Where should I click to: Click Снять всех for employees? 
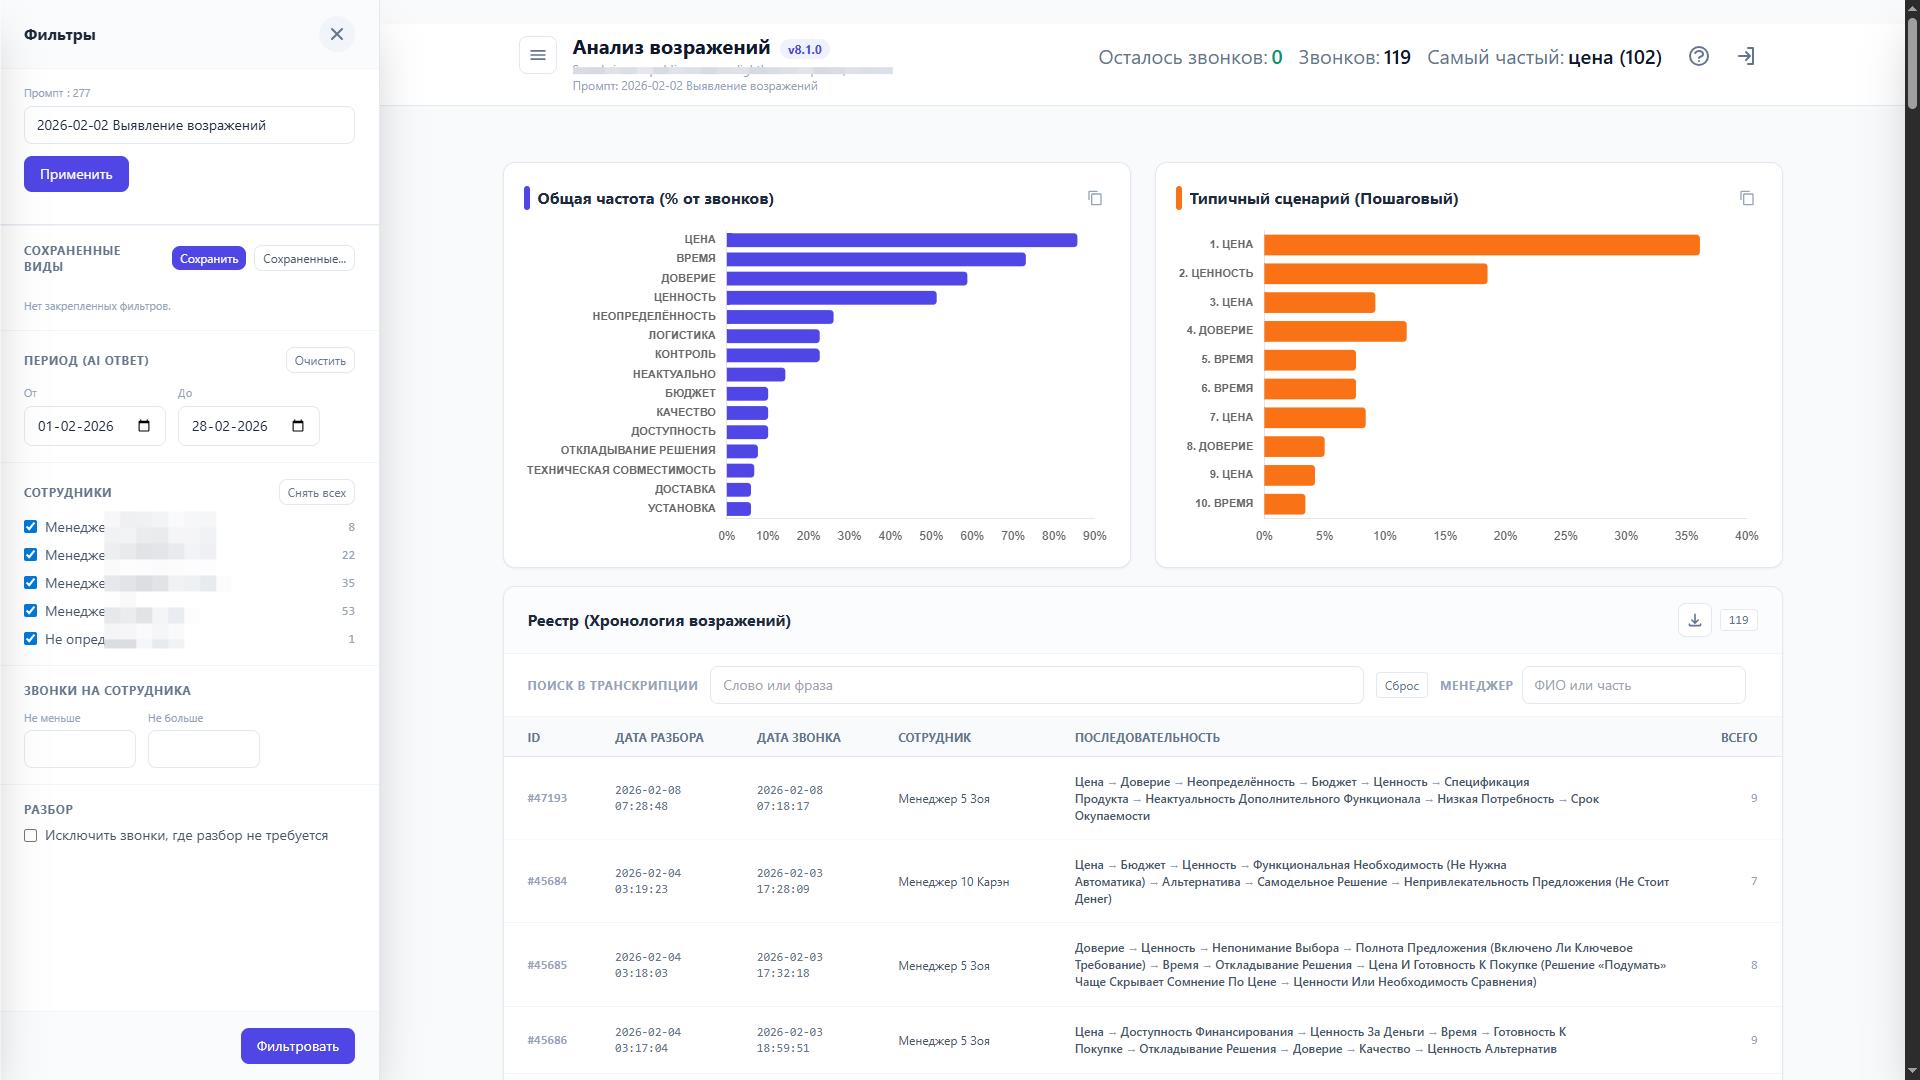click(316, 493)
